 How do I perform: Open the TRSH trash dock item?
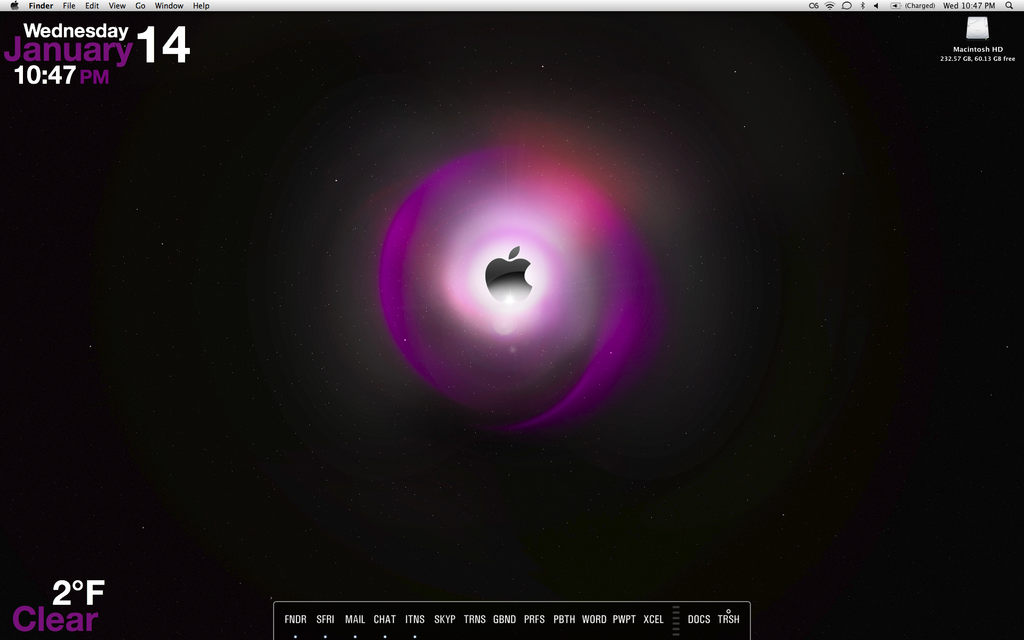tap(729, 618)
